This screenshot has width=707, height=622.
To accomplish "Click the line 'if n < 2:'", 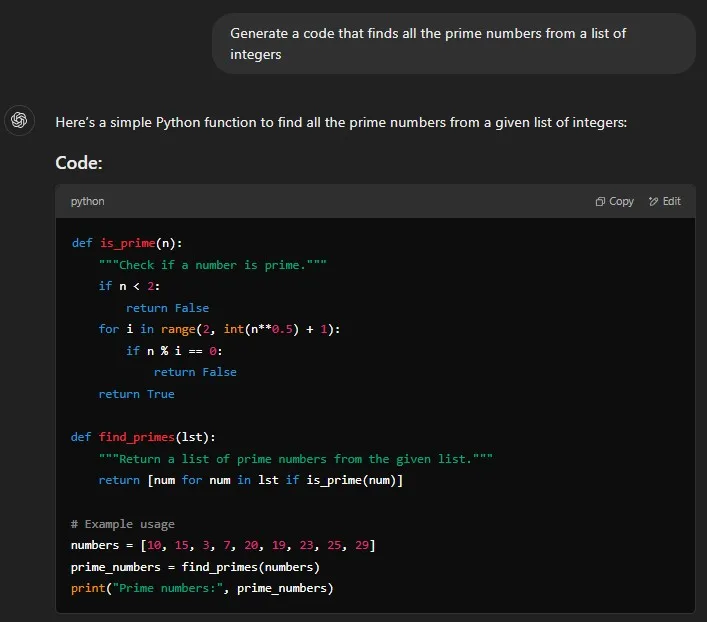I will pyautogui.click(x=129, y=286).
